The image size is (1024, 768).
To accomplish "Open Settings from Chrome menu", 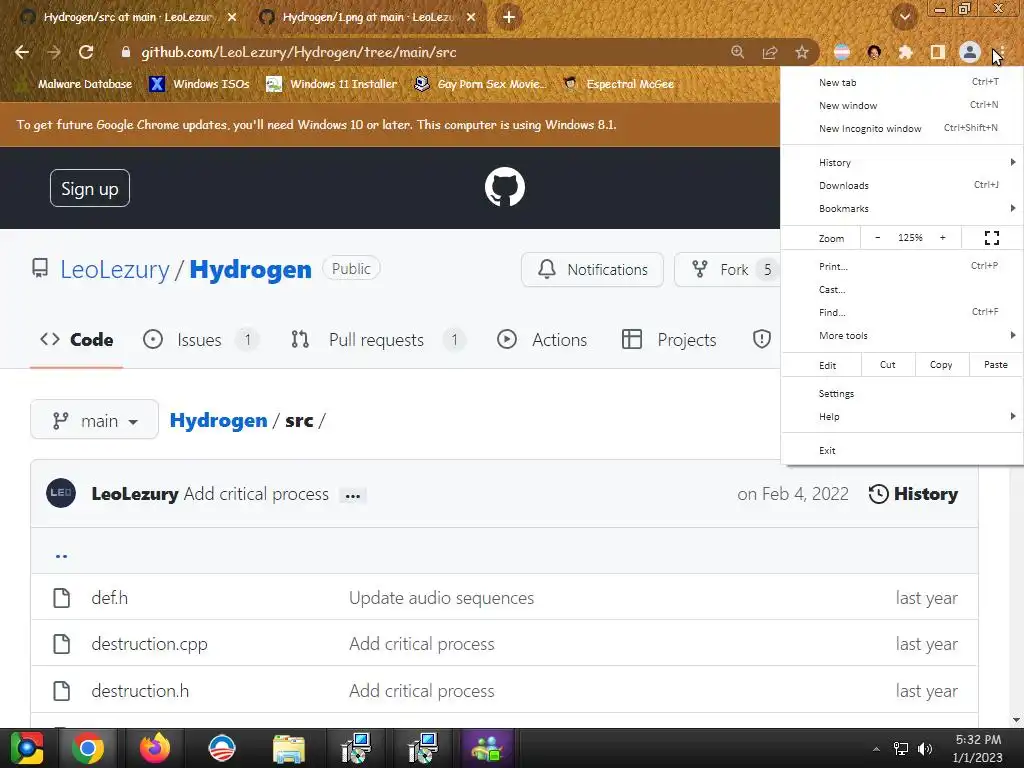I will (902, 394).
